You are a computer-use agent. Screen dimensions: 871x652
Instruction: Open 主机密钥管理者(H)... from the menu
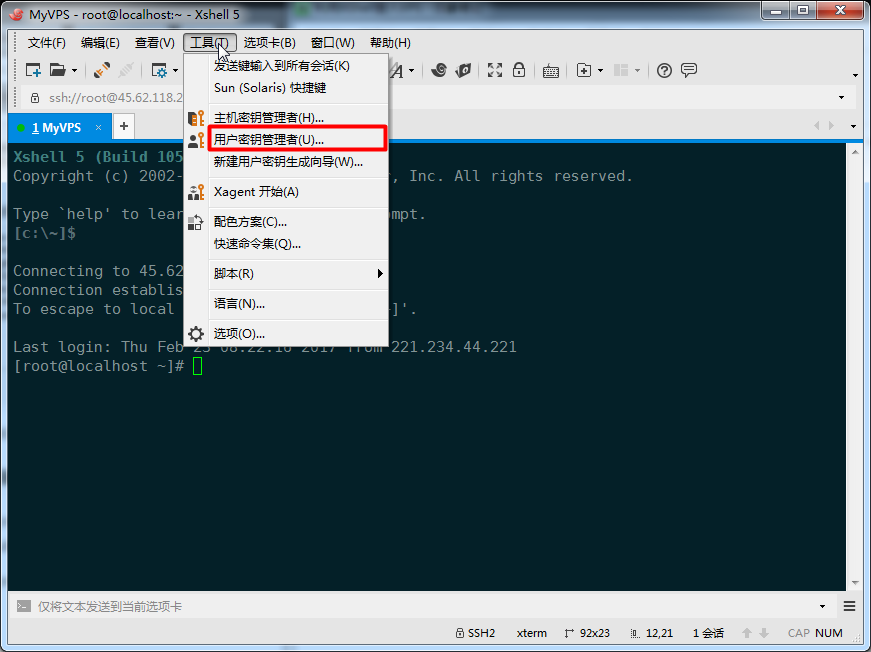[287, 118]
